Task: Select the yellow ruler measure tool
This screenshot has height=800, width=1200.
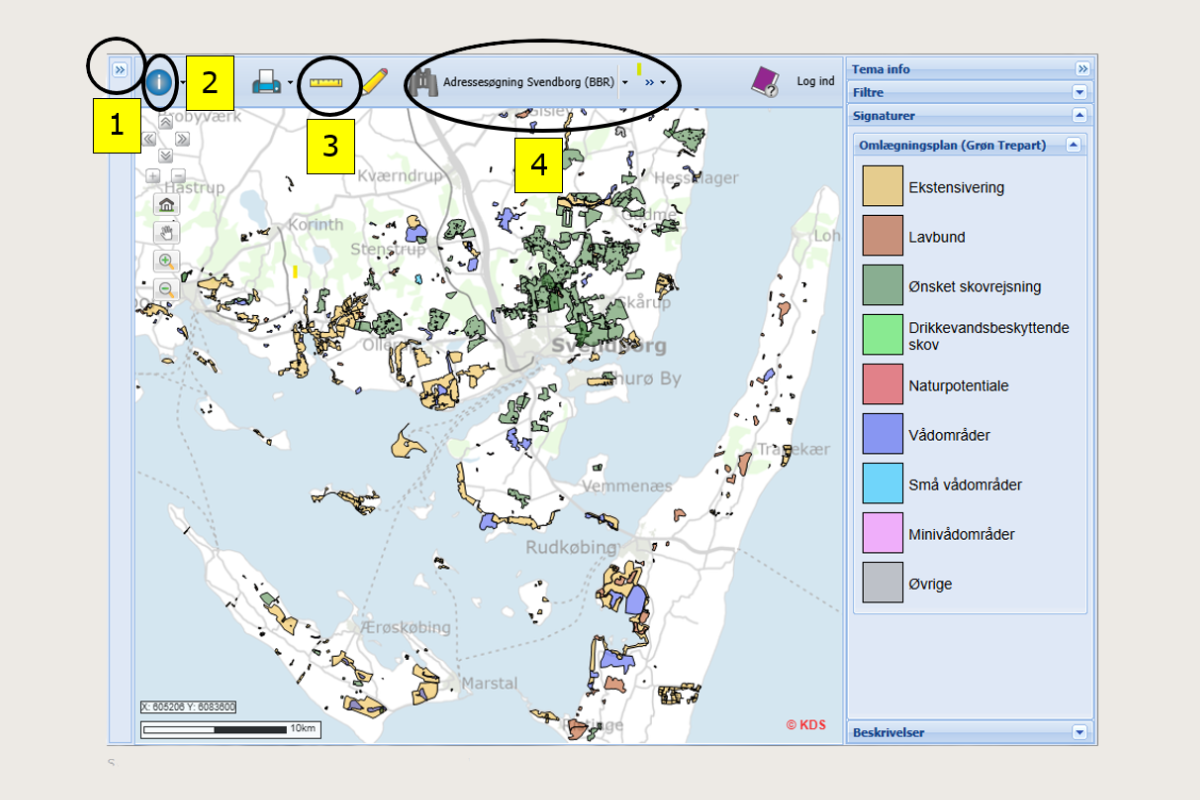Action: [x=326, y=83]
